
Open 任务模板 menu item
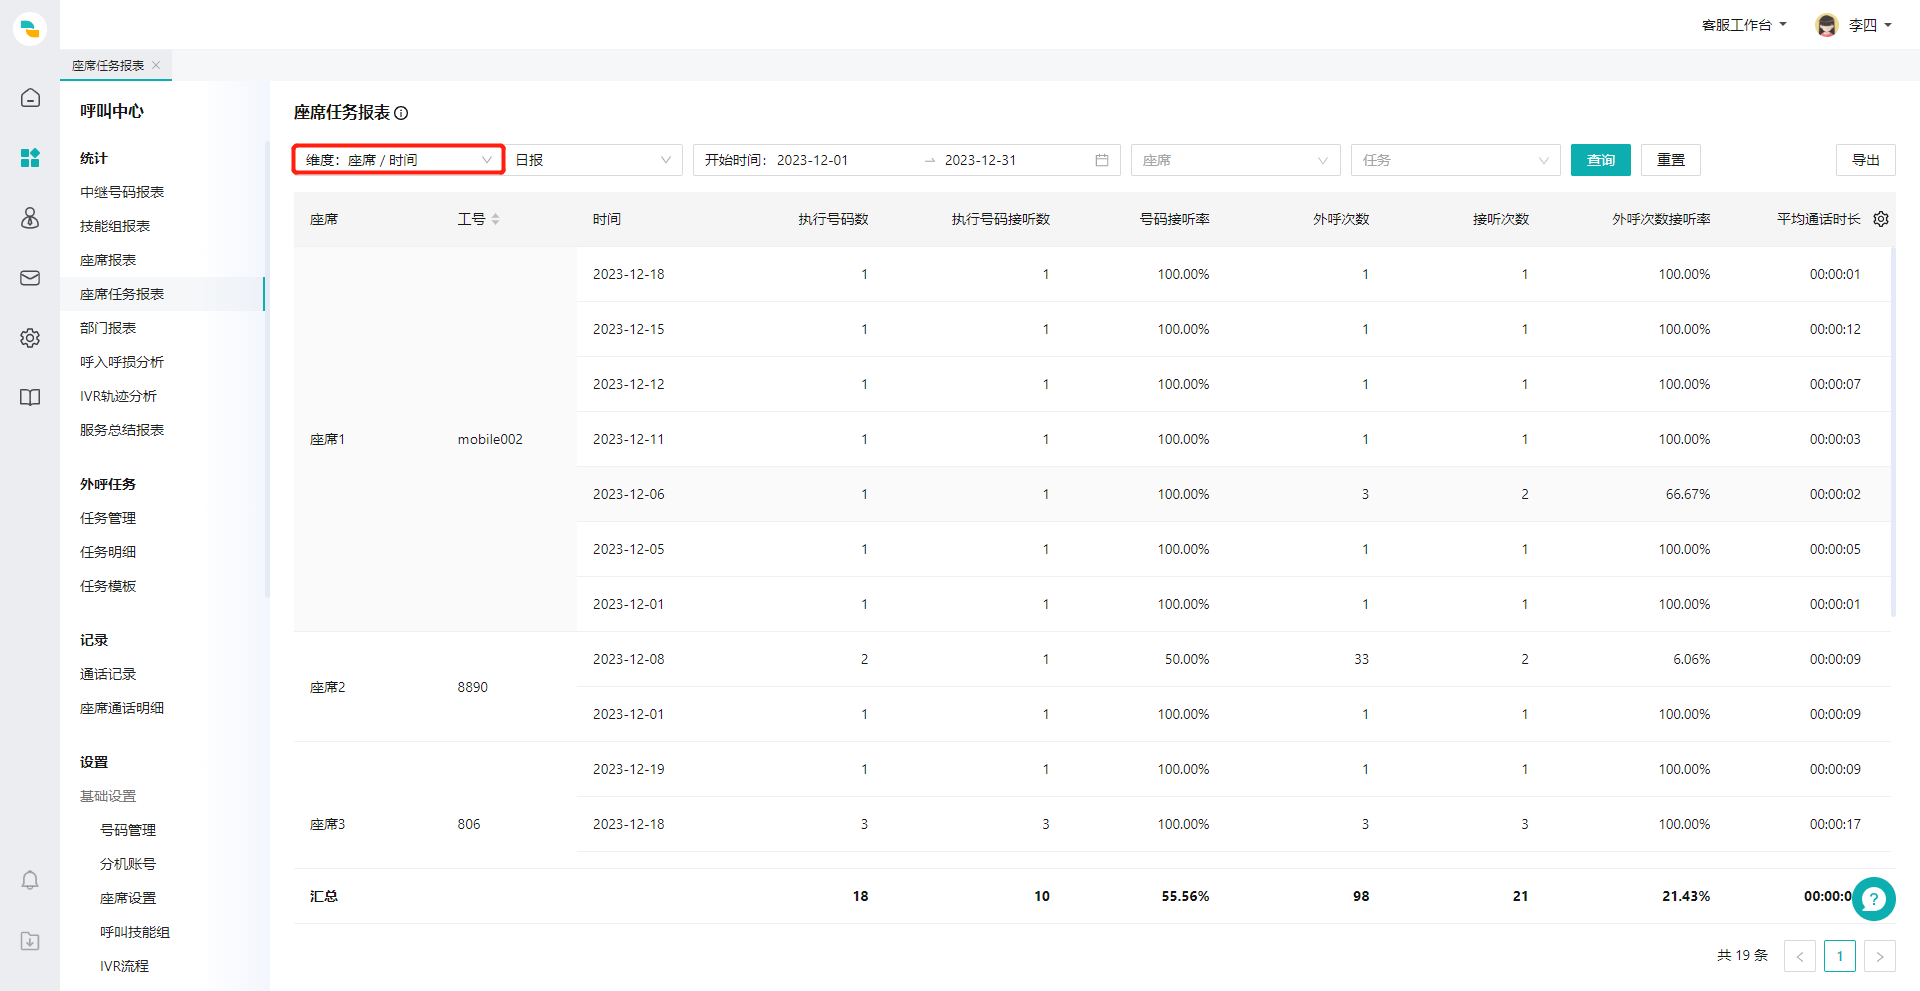click(108, 586)
